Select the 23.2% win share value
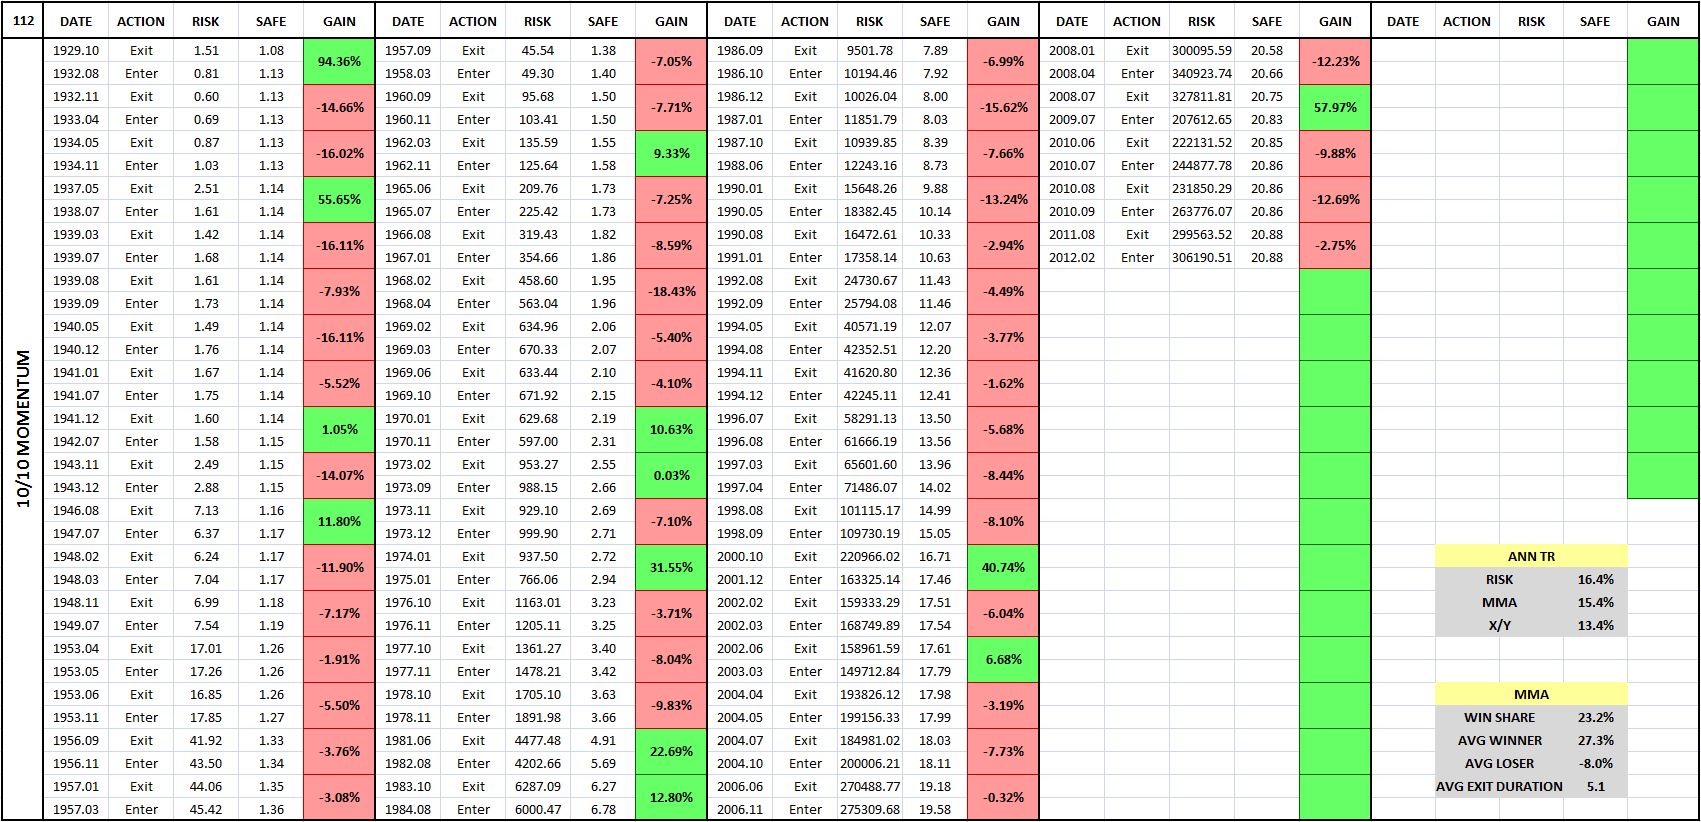The image size is (1701, 822). [x=1595, y=718]
